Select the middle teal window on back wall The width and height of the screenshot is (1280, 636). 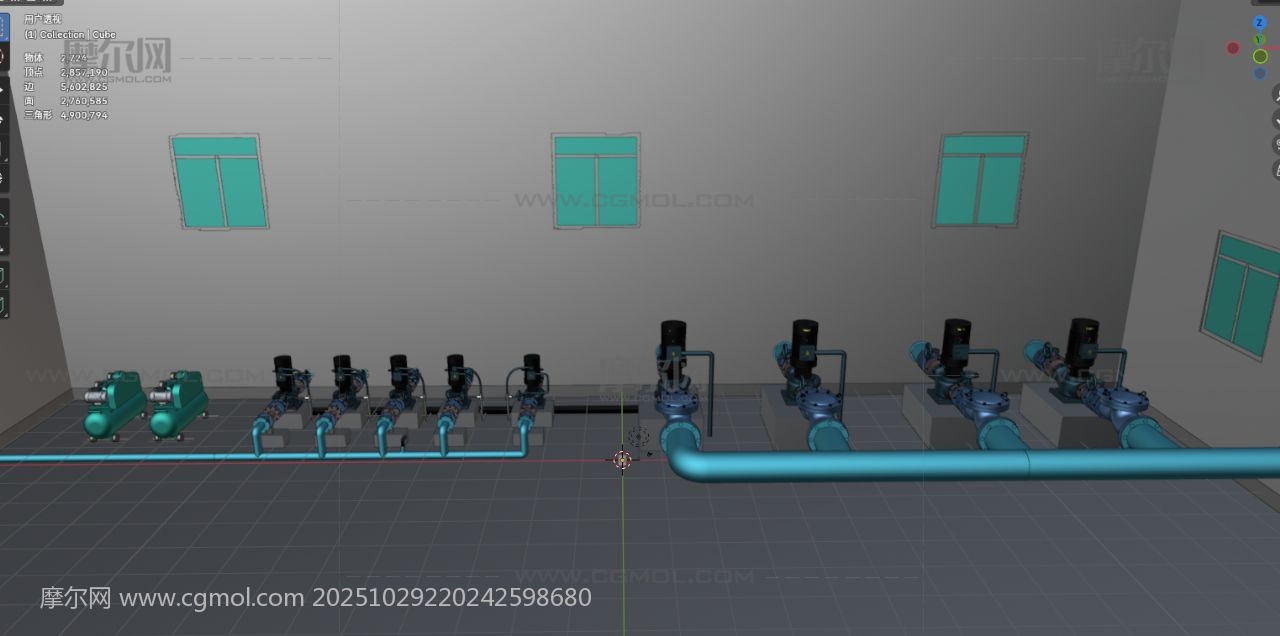(596, 181)
